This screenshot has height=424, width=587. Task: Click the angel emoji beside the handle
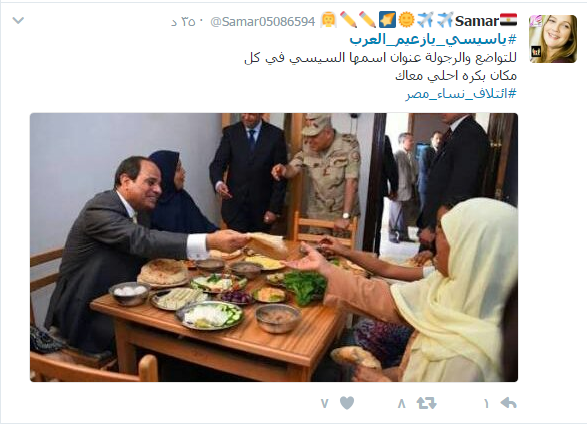click(x=328, y=20)
